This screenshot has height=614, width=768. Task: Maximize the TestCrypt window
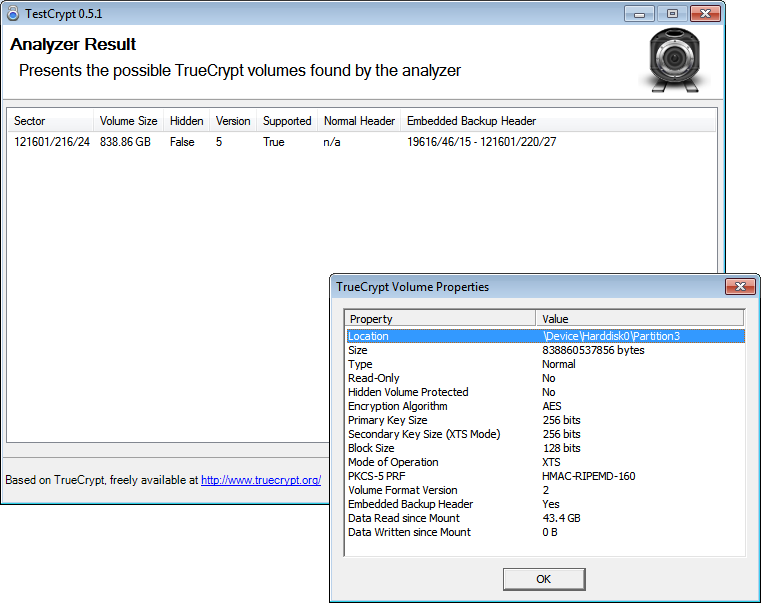pos(672,14)
